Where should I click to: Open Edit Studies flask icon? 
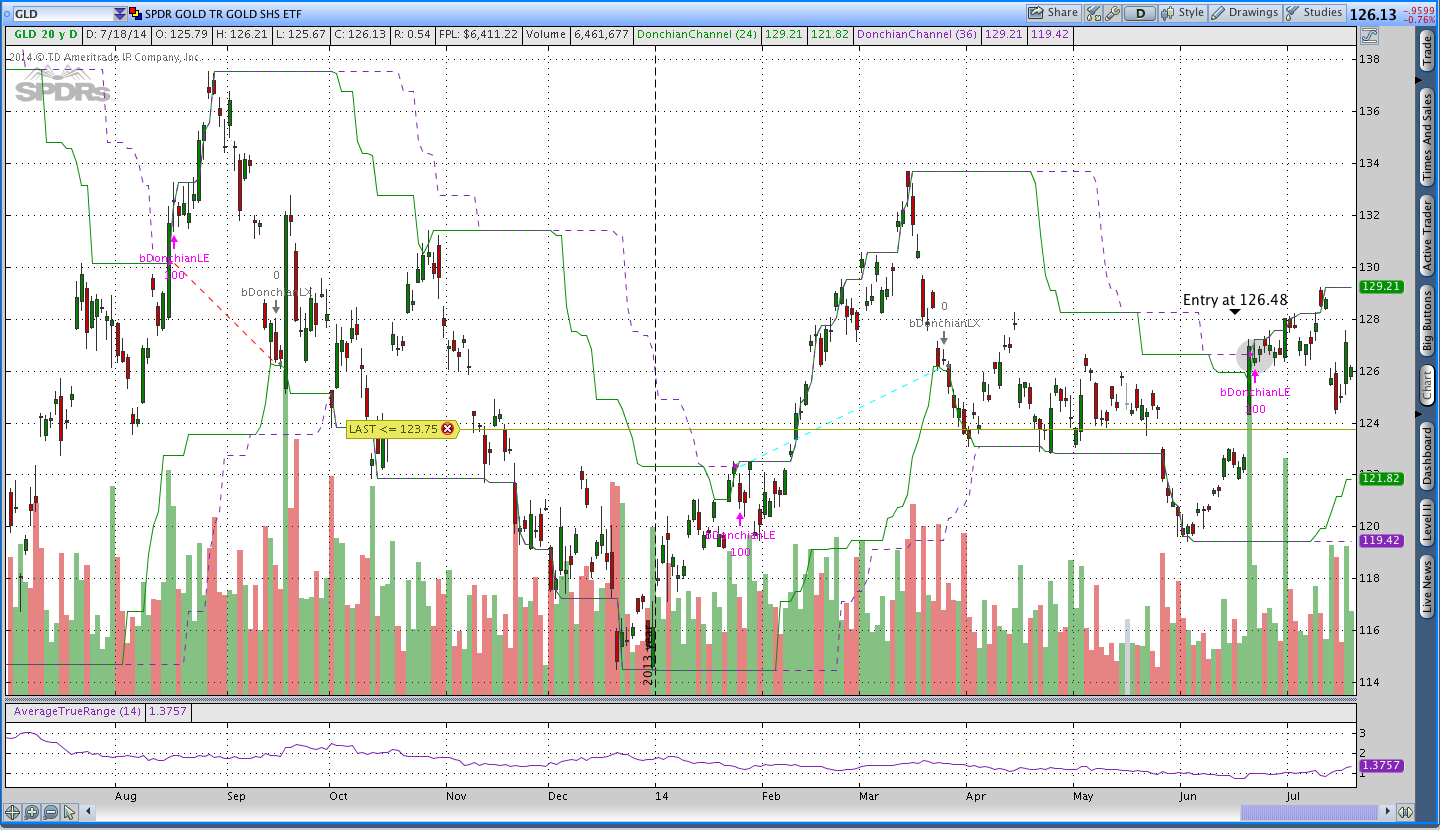click(x=1091, y=13)
